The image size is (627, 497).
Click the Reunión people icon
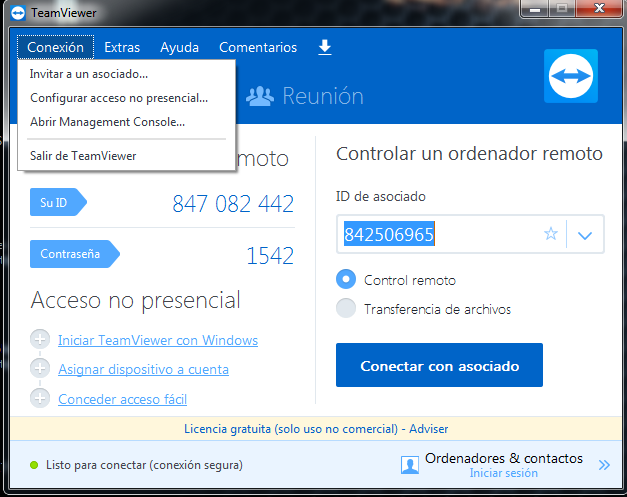click(260, 96)
